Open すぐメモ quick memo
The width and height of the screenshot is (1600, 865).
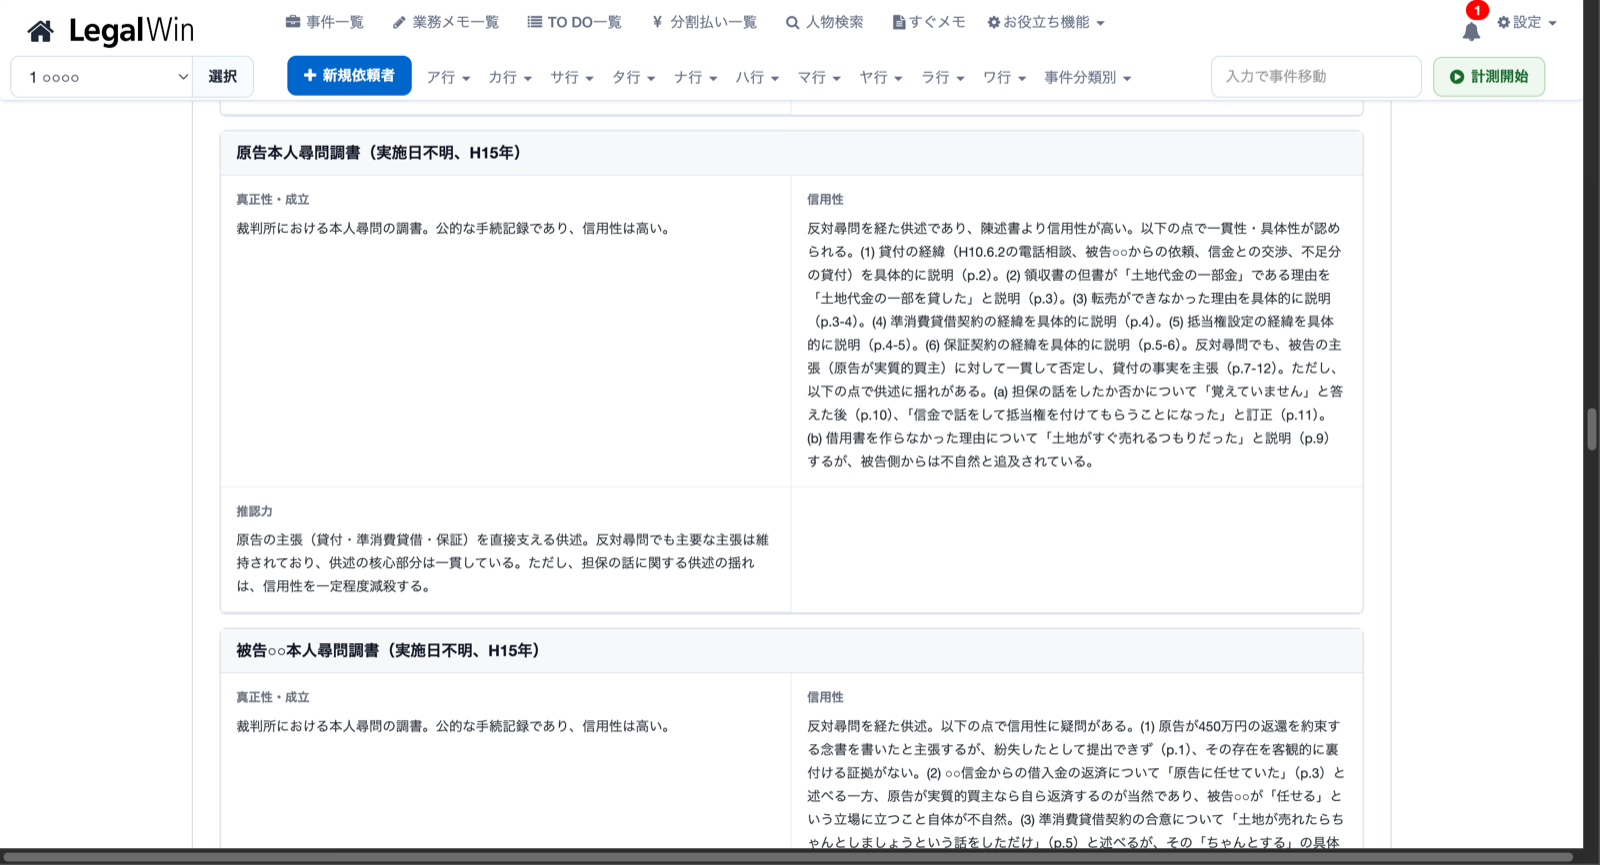pyautogui.click(x=929, y=22)
